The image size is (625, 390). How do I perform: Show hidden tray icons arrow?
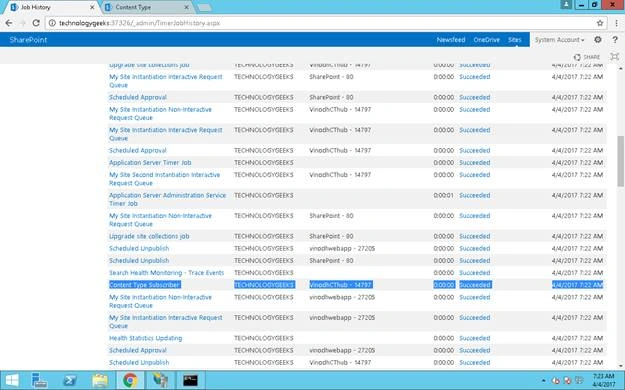coord(543,381)
